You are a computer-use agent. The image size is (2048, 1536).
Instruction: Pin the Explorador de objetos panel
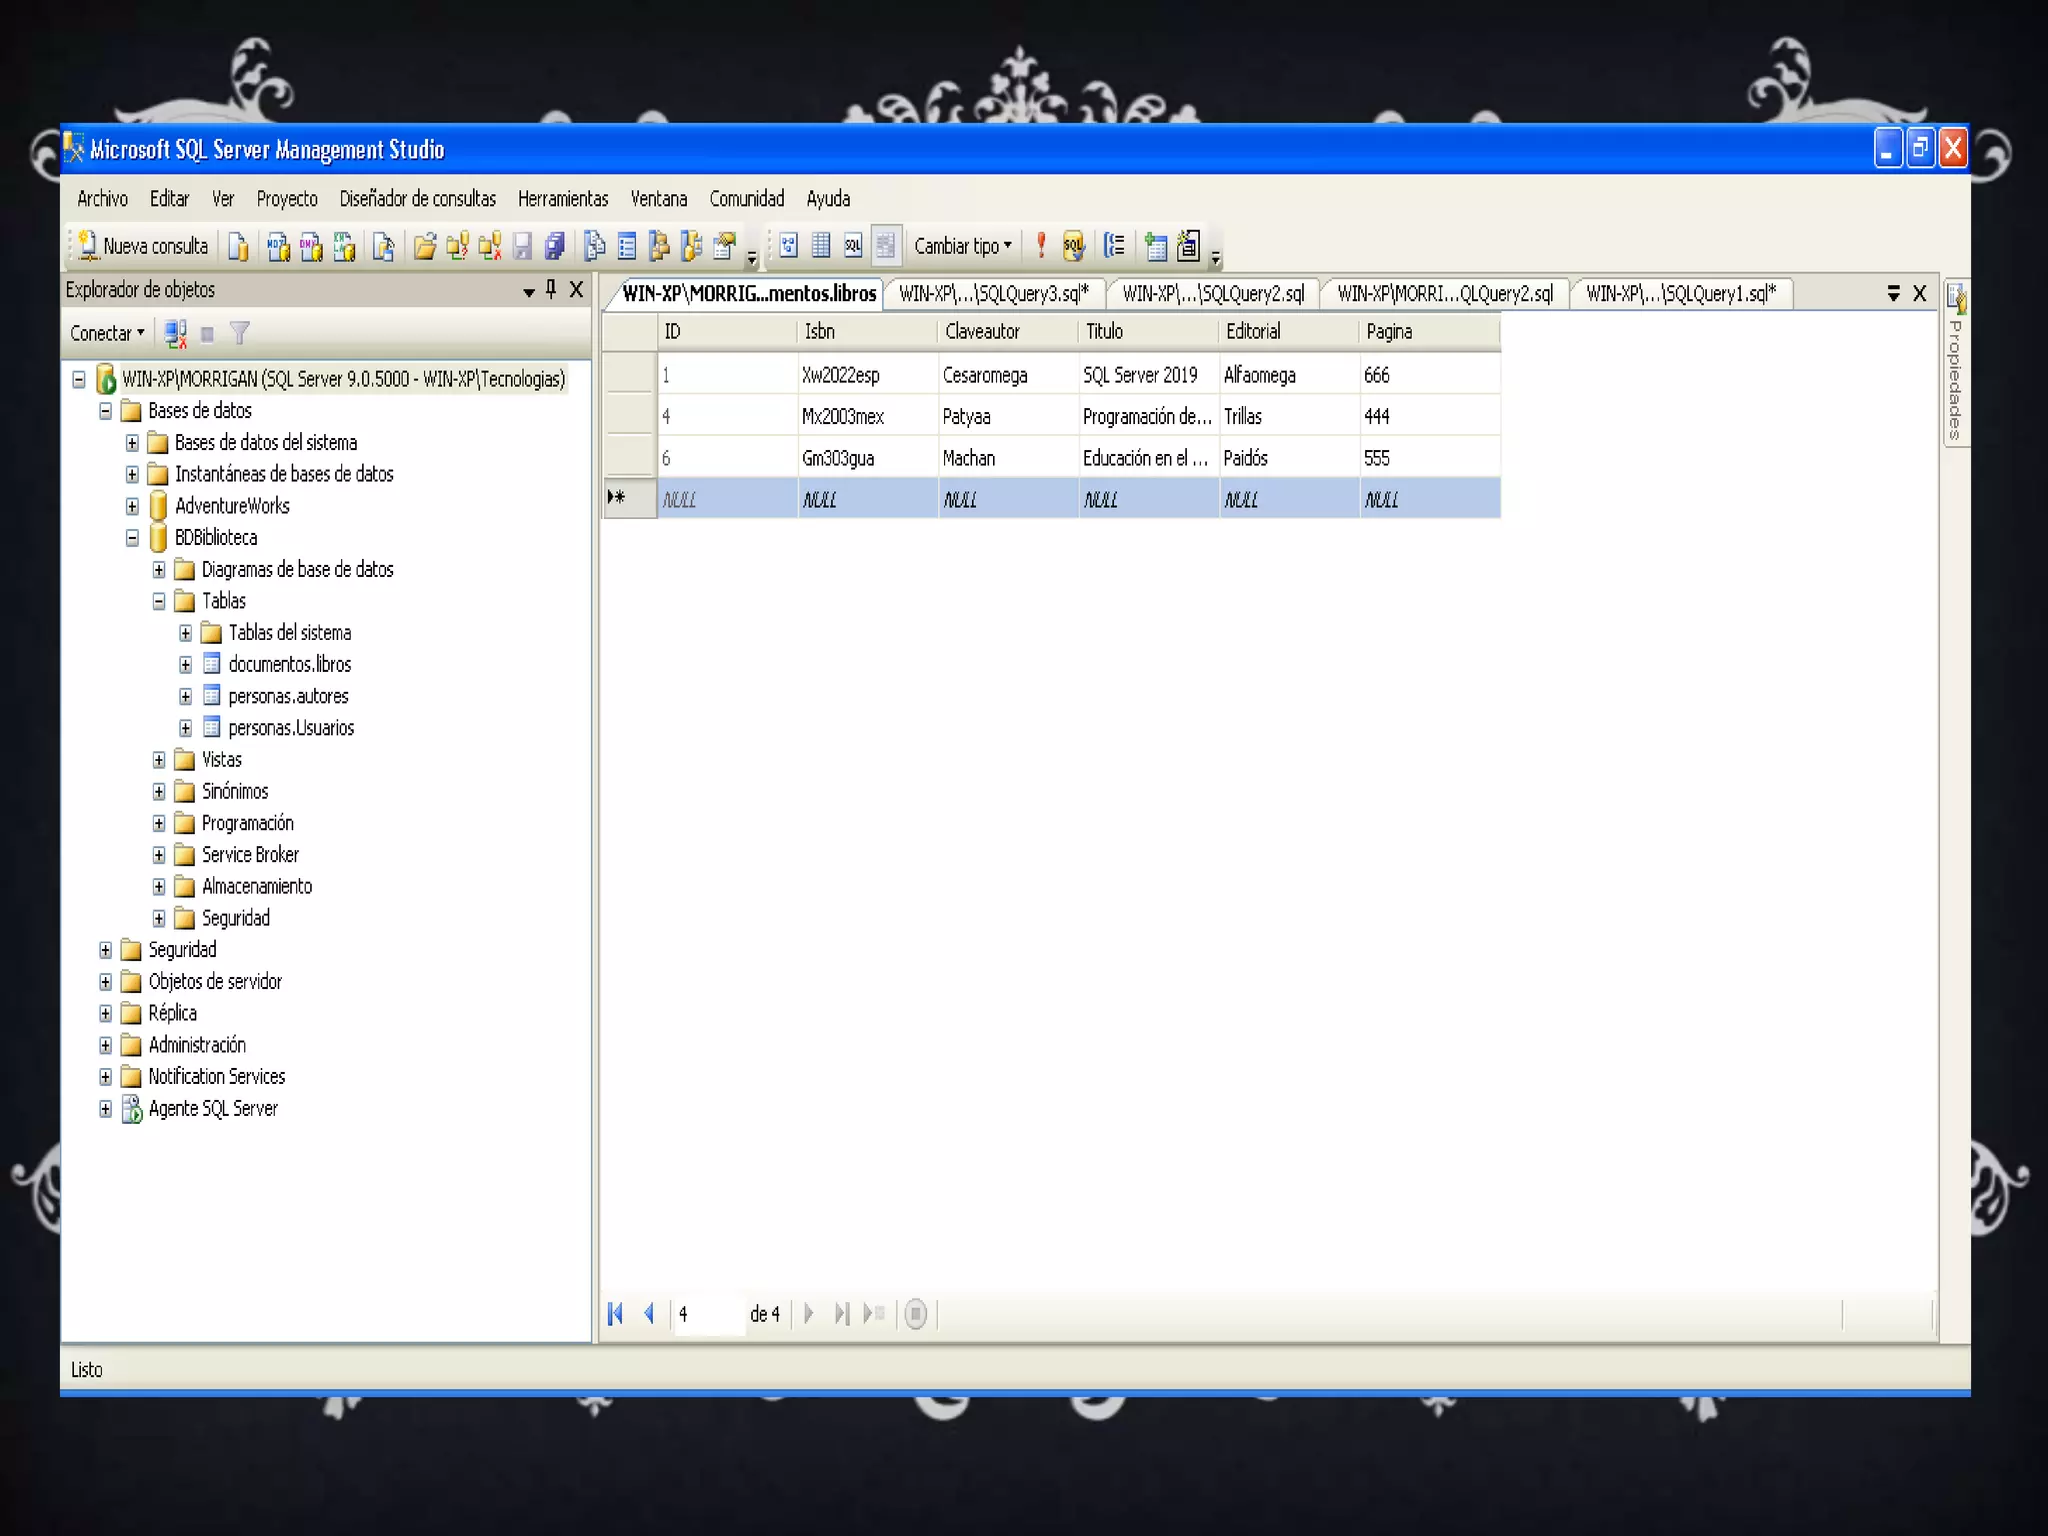[551, 290]
